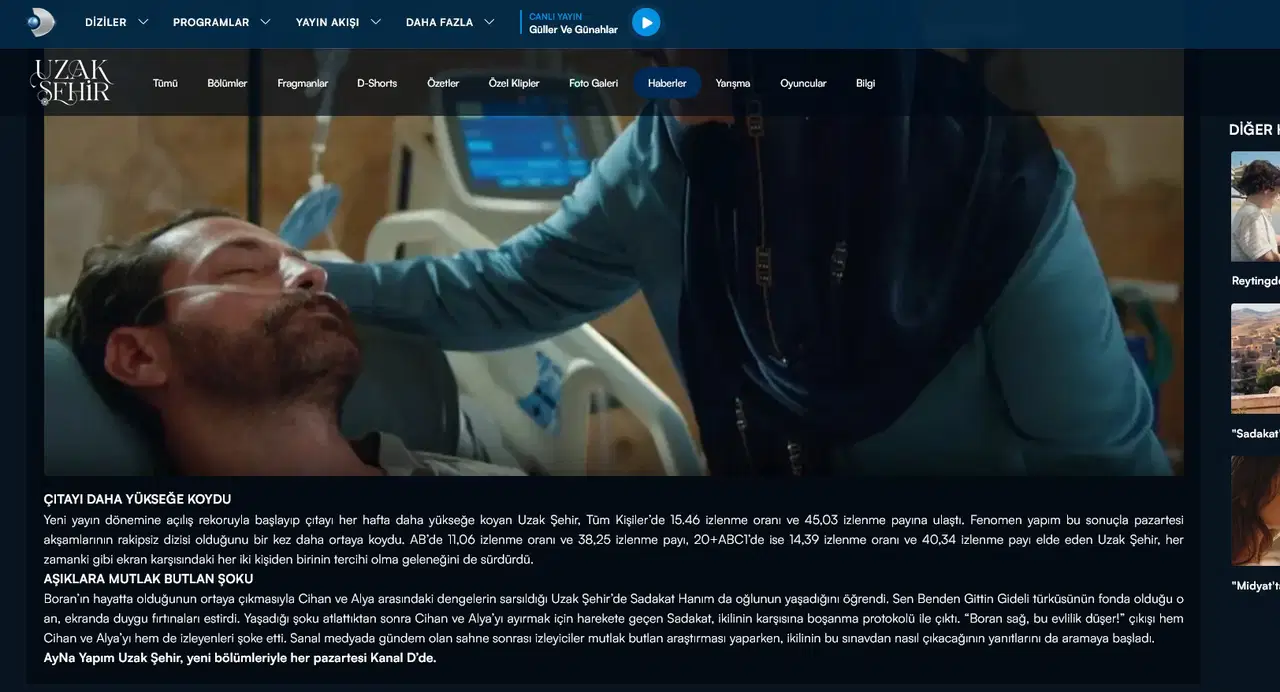
Task: View the Foto Galeri tab
Action: (593, 83)
